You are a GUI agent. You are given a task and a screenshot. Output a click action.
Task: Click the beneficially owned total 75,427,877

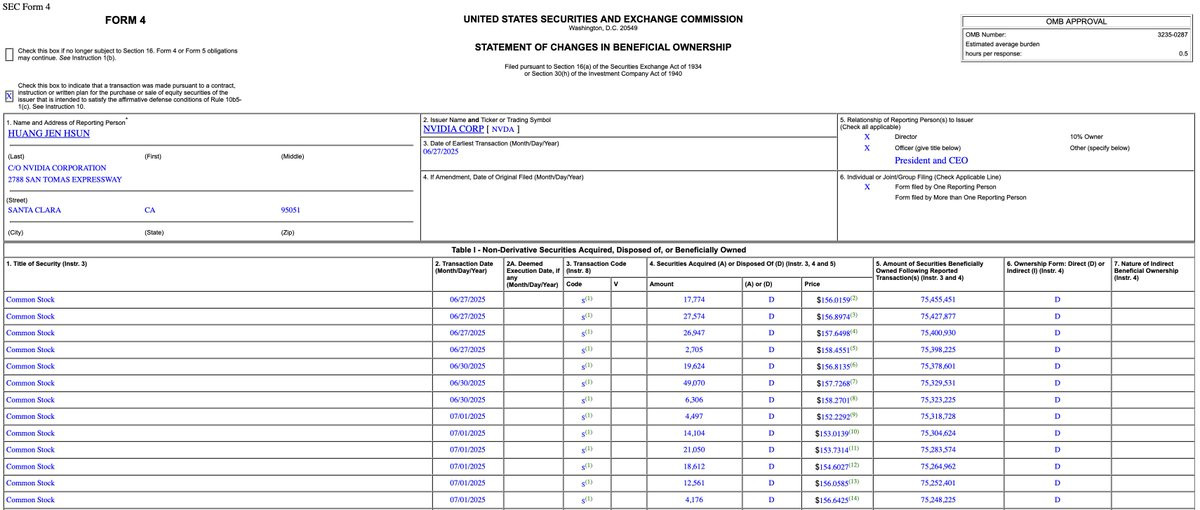click(x=938, y=316)
